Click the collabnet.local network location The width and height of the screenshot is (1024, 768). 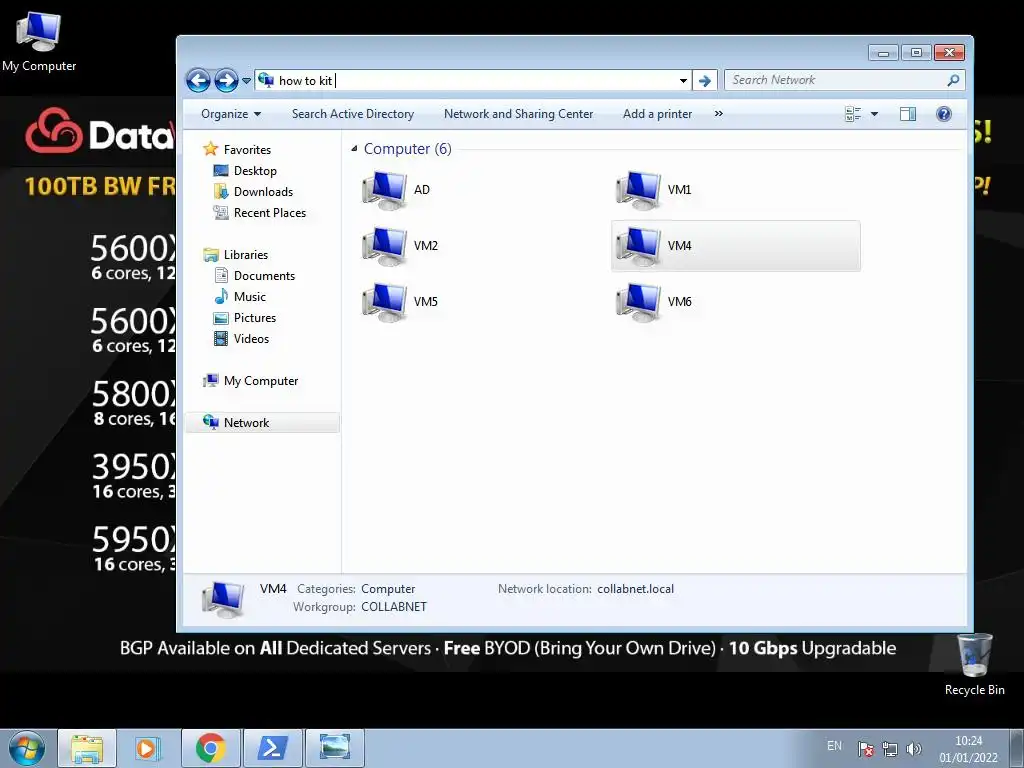635,589
